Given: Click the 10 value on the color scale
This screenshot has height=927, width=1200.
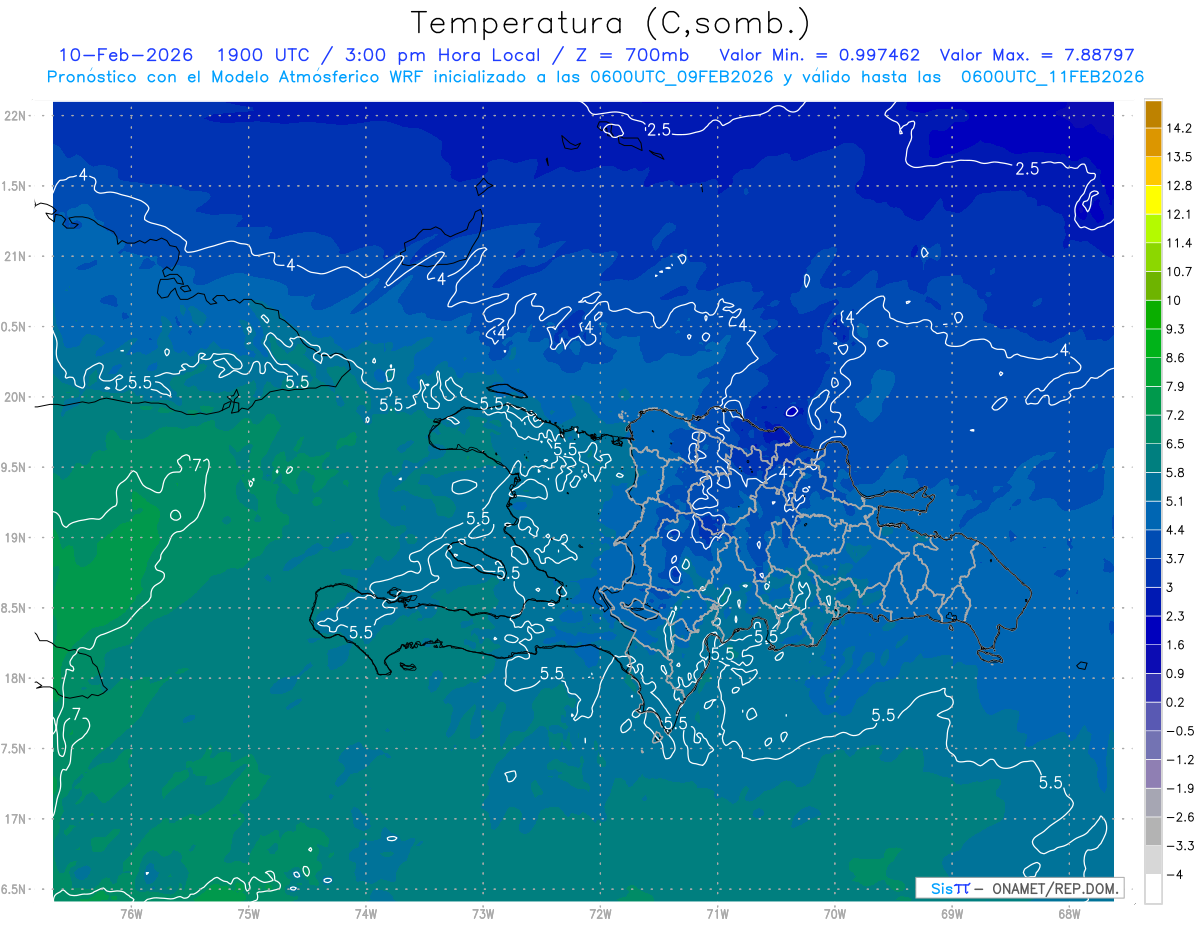Looking at the screenshot, I should pyautogui.click(x=1174, y=301).
